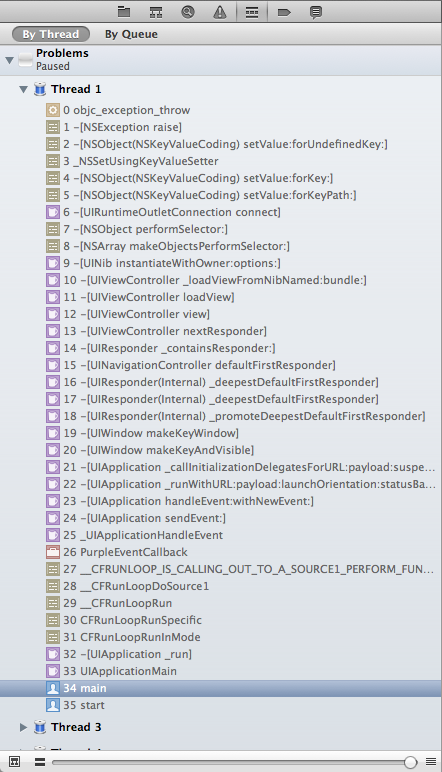
Task: Click the Thread 1 spool icon
Action: click(x=40, y=89)
